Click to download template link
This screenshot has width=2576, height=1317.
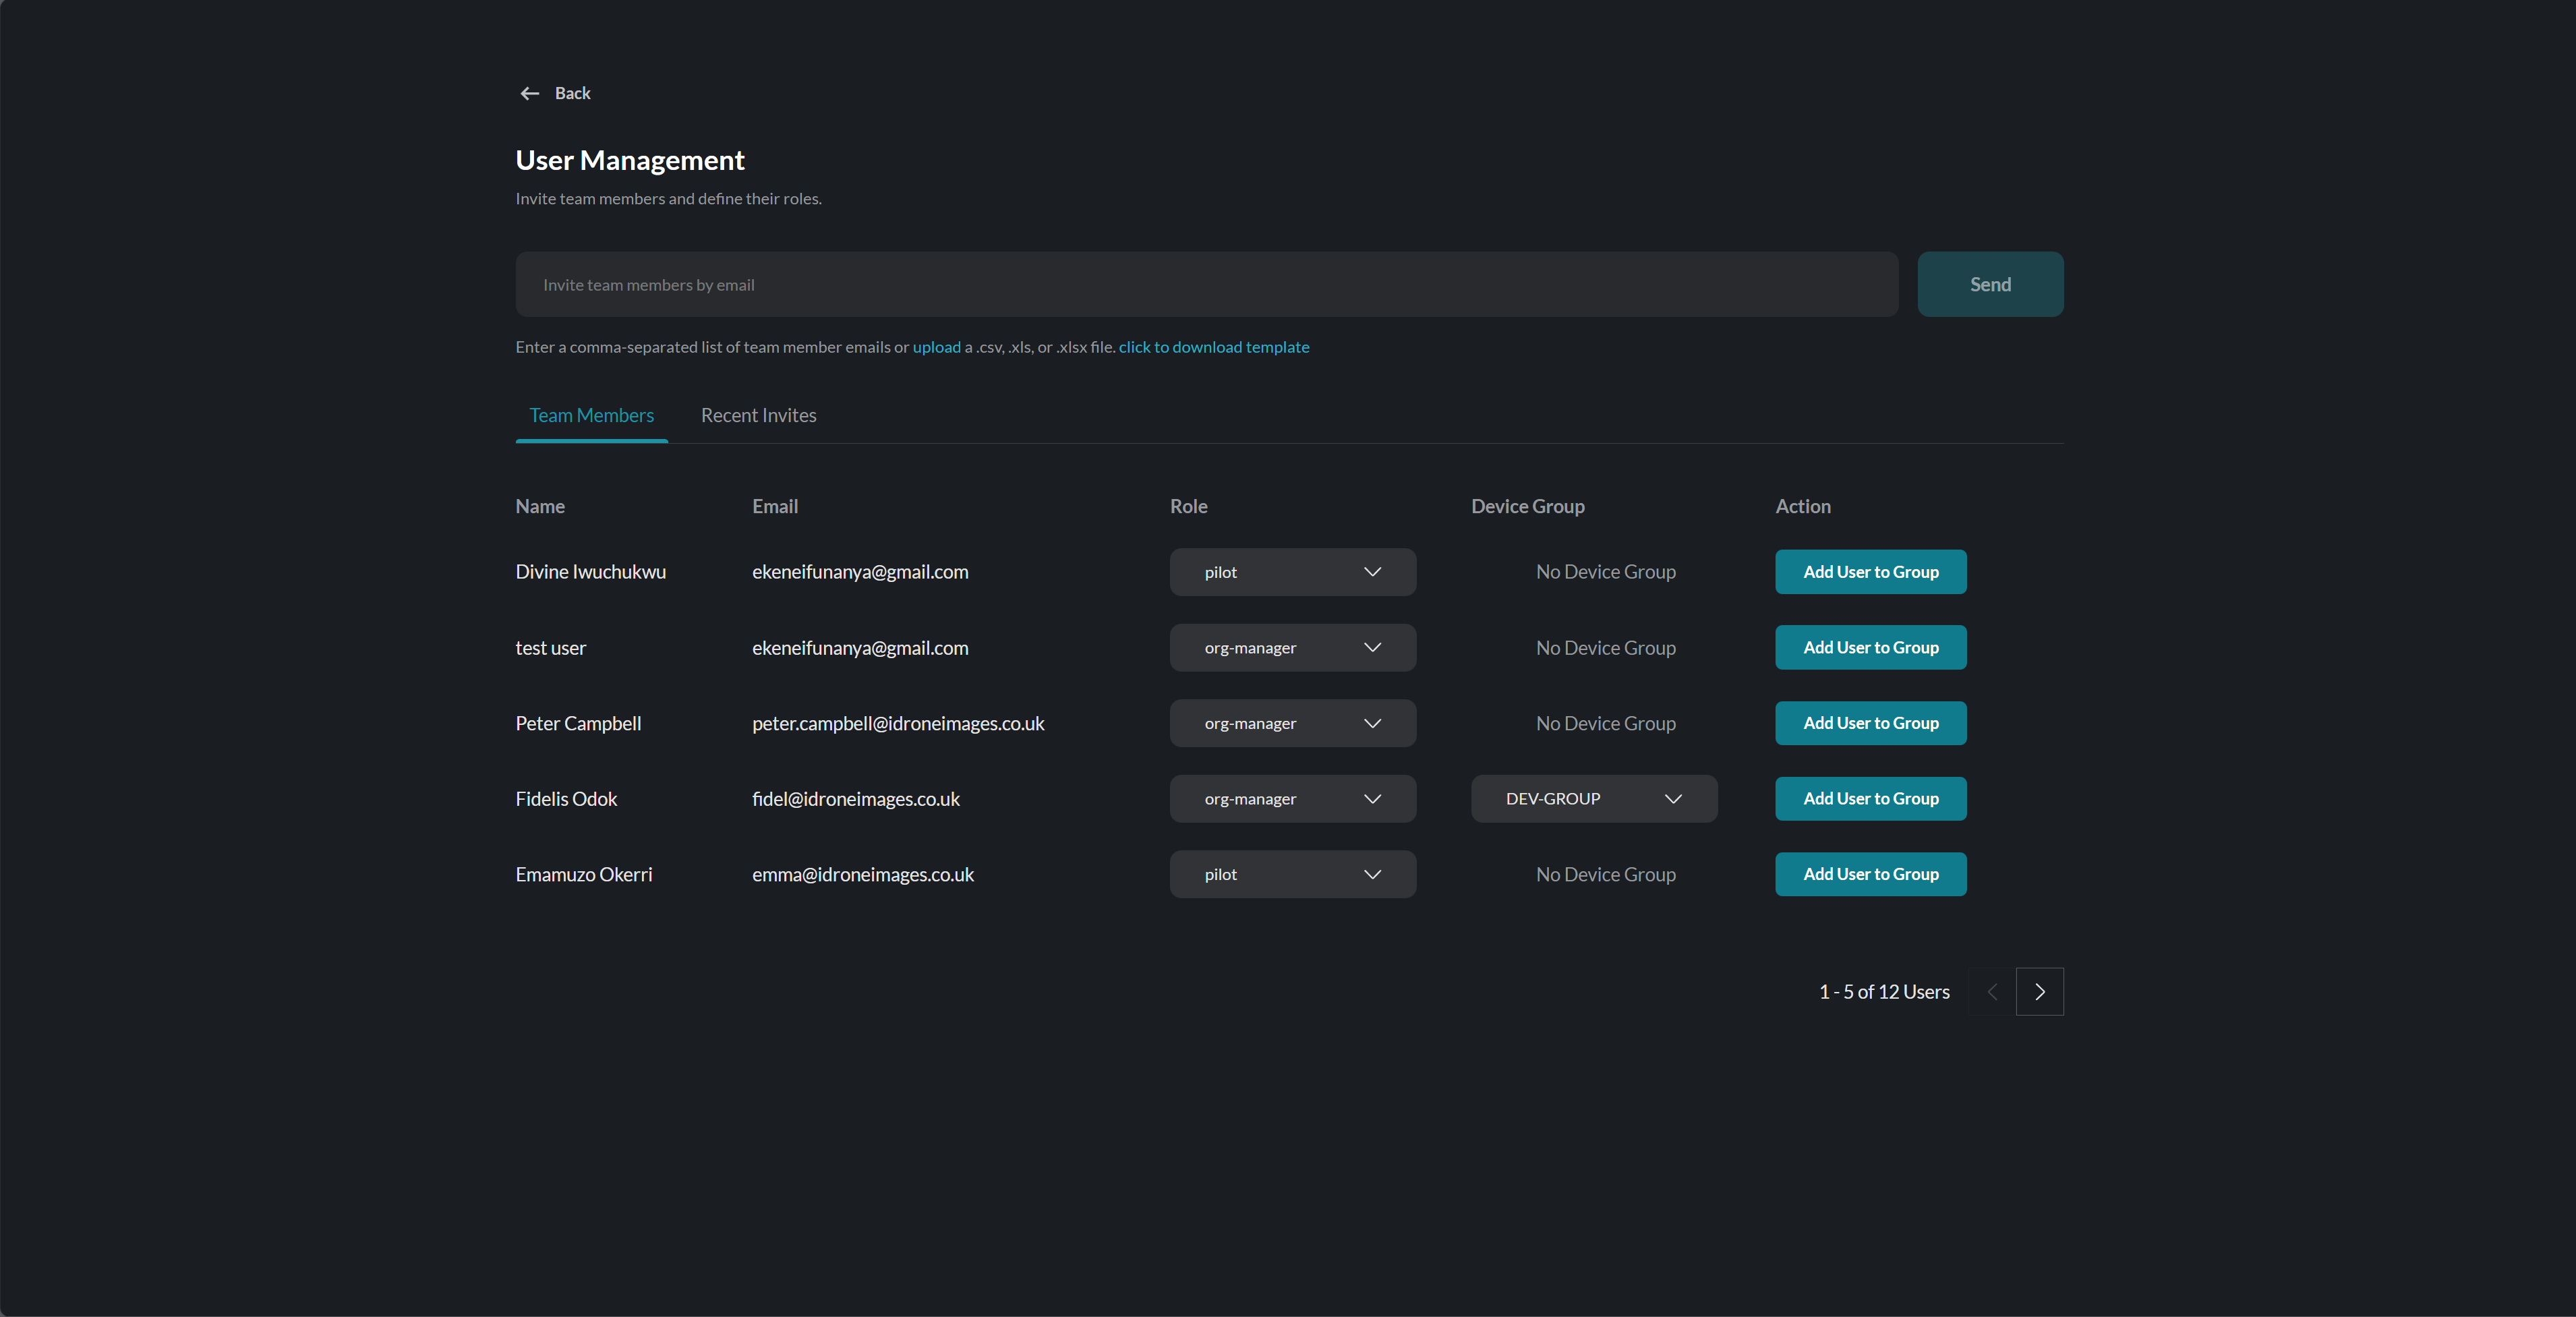click(1213, 347)
